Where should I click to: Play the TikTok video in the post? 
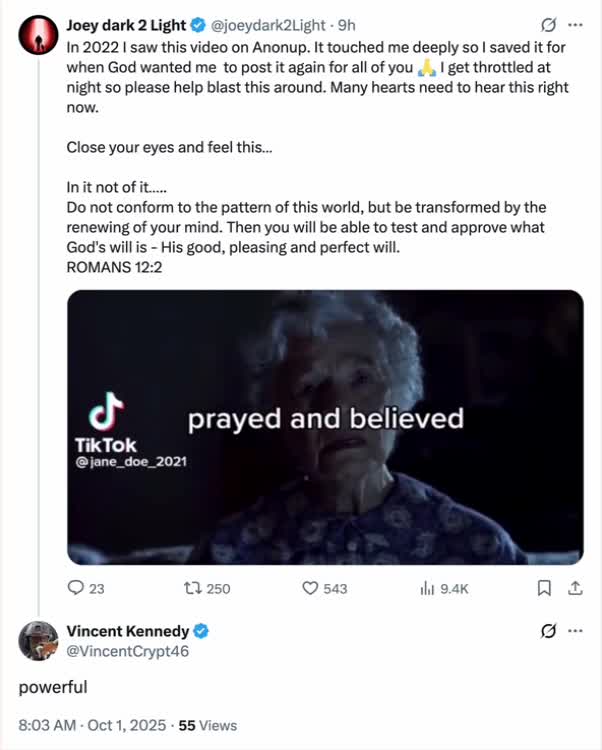coord(325,427)
